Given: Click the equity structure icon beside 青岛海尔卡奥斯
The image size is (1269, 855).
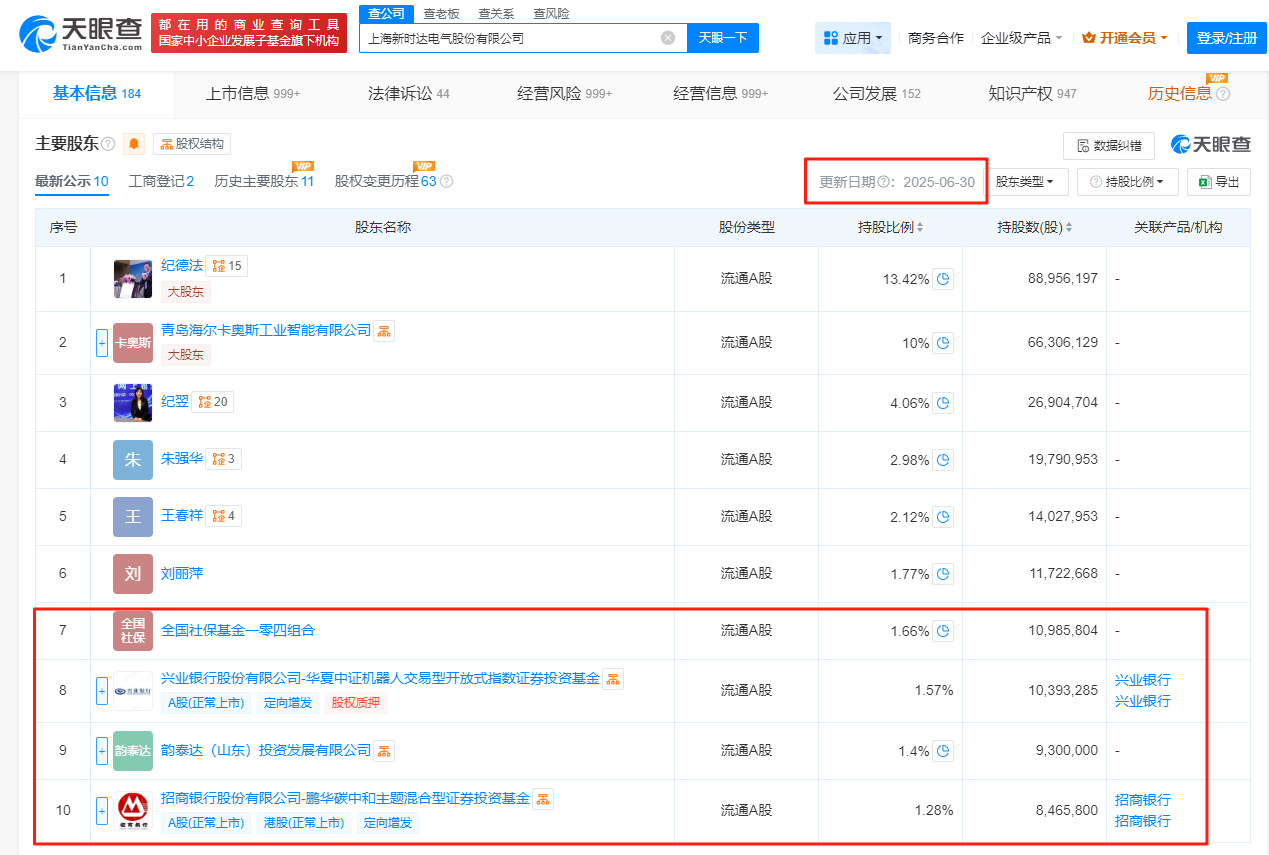Looking at the screenshot, I should point(384,331).
